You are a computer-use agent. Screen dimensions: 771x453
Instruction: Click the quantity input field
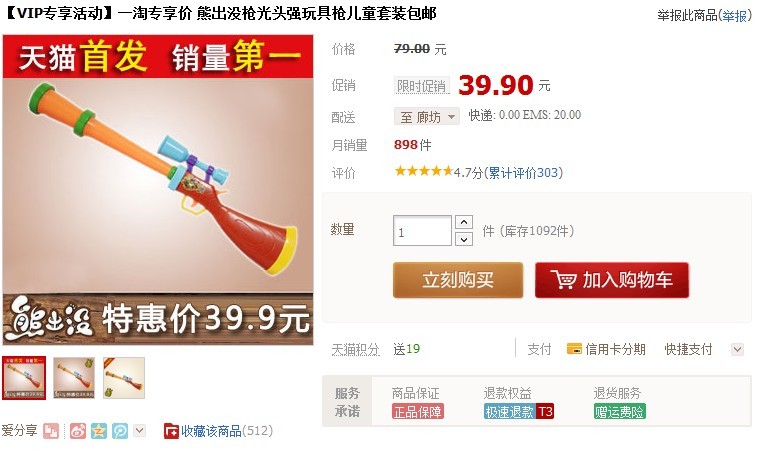coord(422,230)
